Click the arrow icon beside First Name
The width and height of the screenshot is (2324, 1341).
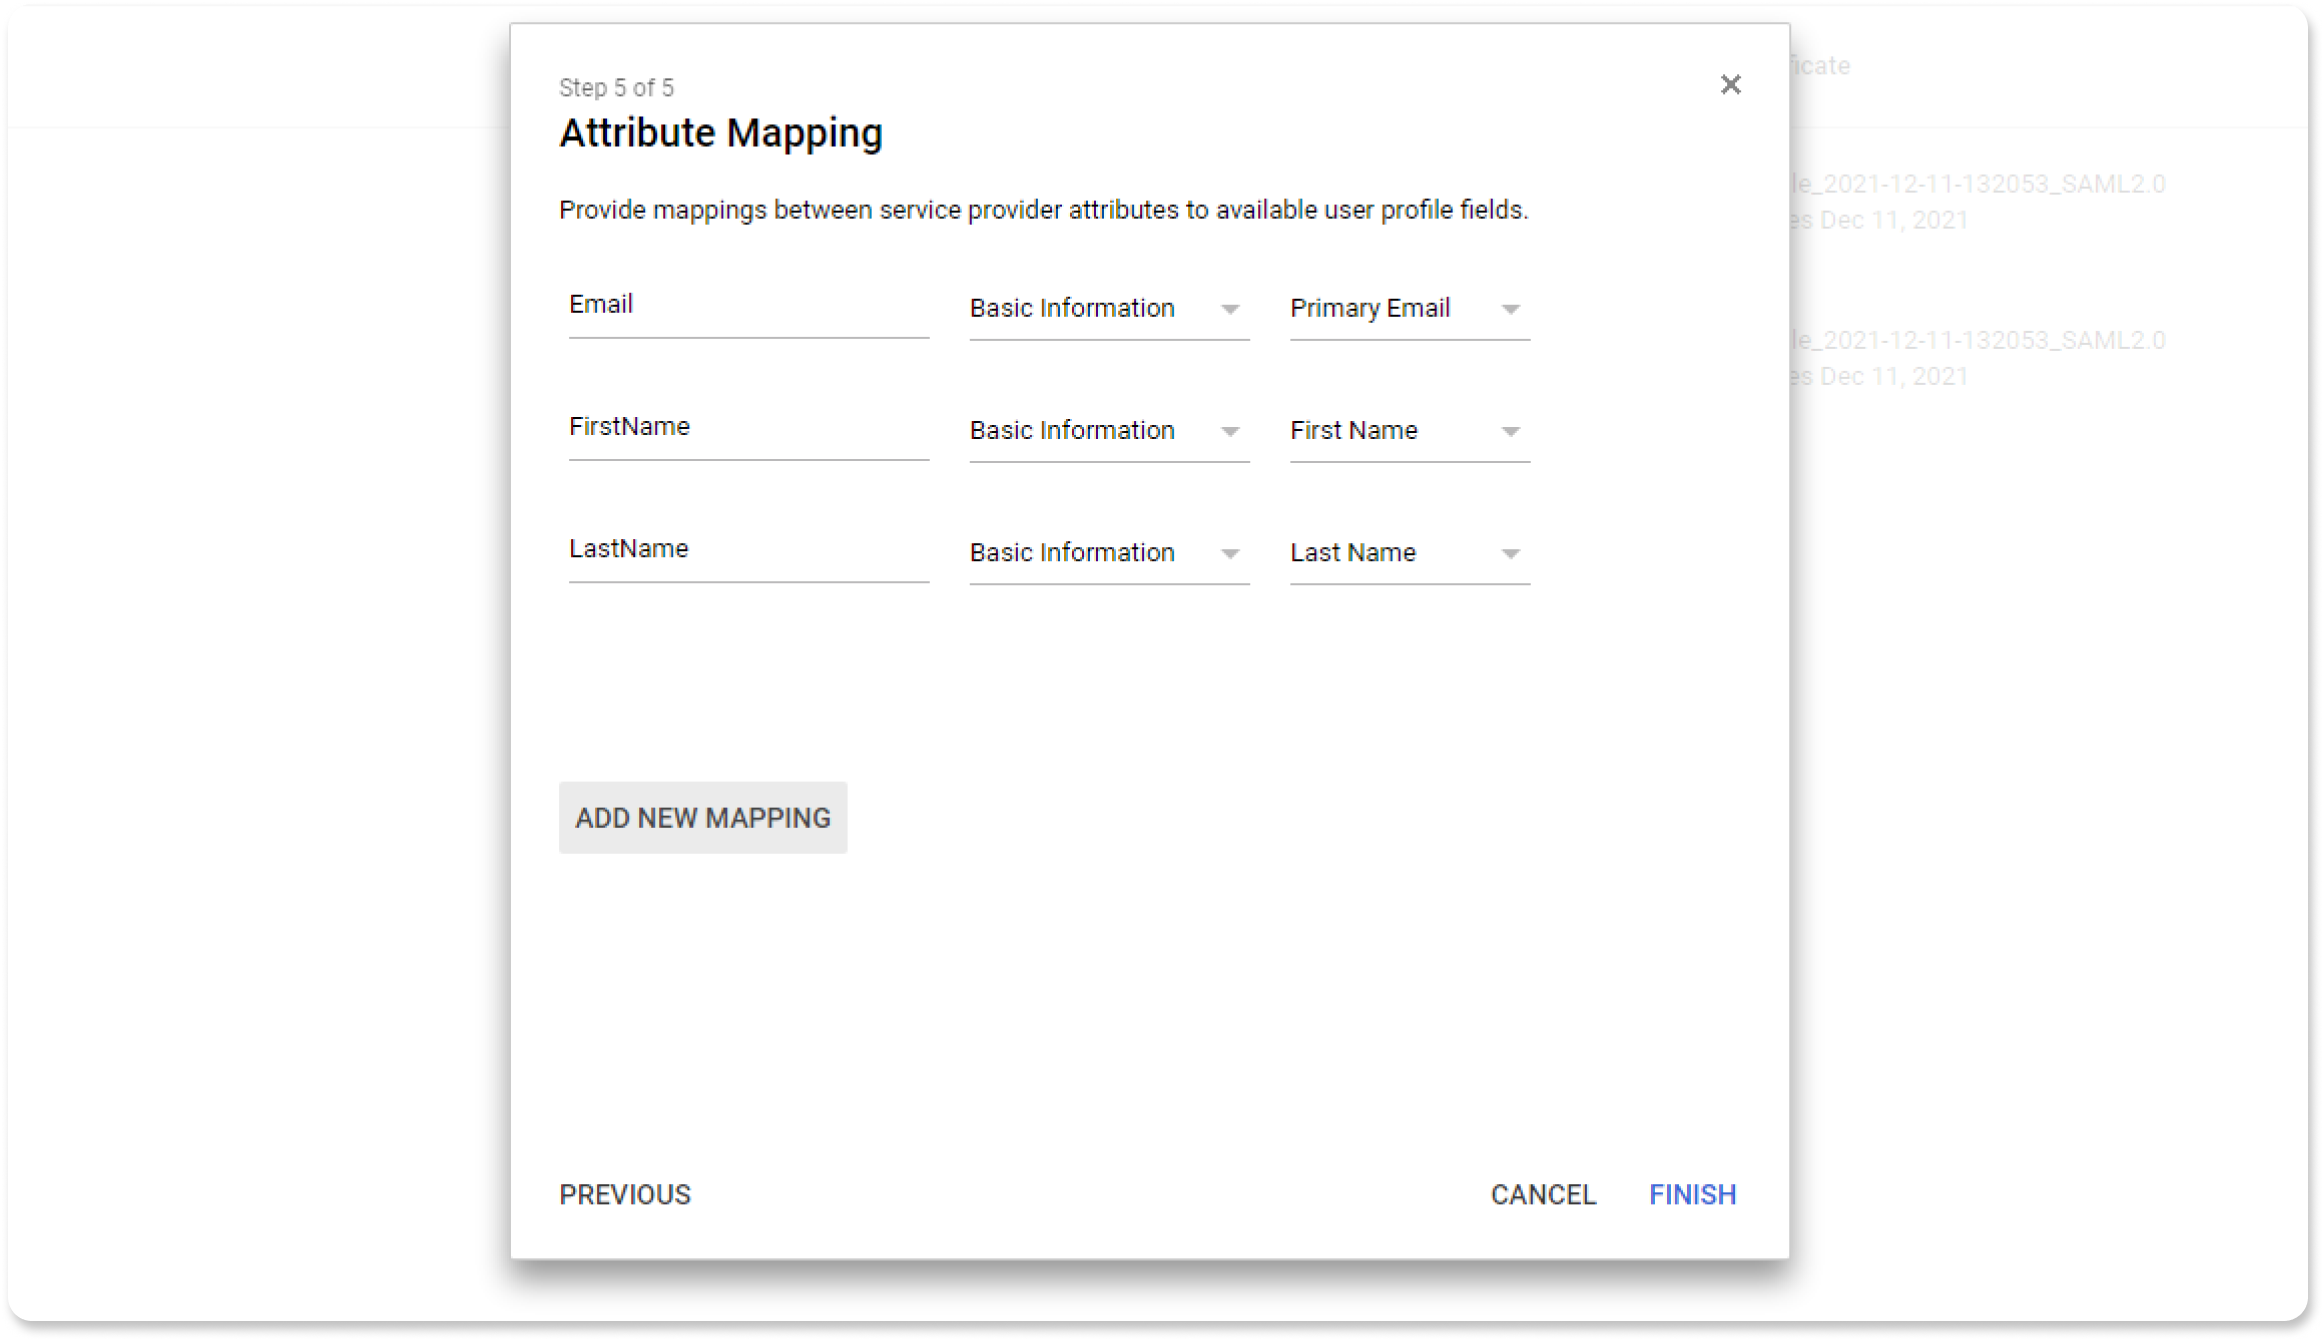click(1510, 431)
